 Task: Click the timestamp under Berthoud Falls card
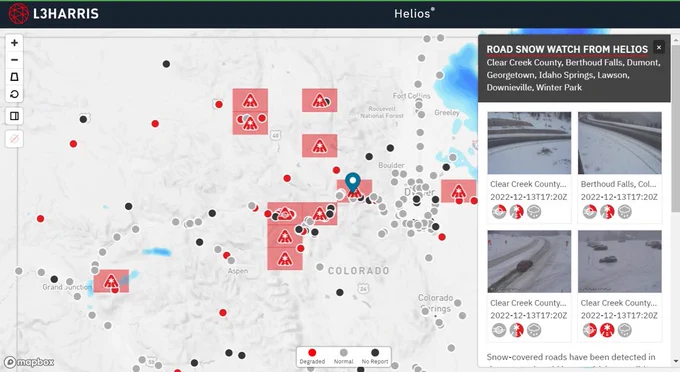coord(619,197)
